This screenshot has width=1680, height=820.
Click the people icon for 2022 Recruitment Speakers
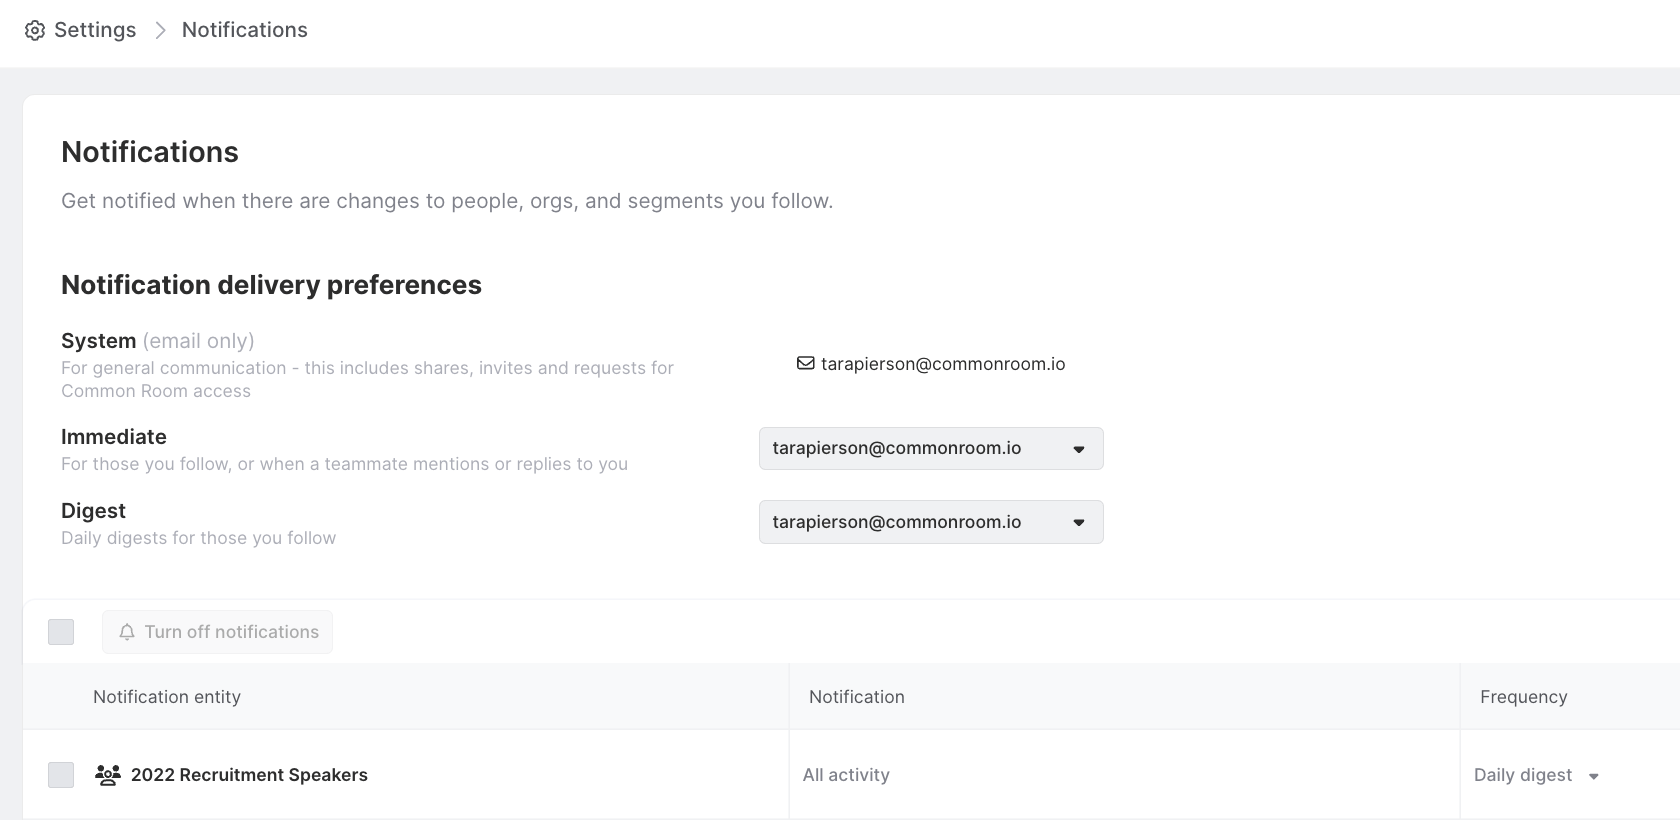(108, 775)
